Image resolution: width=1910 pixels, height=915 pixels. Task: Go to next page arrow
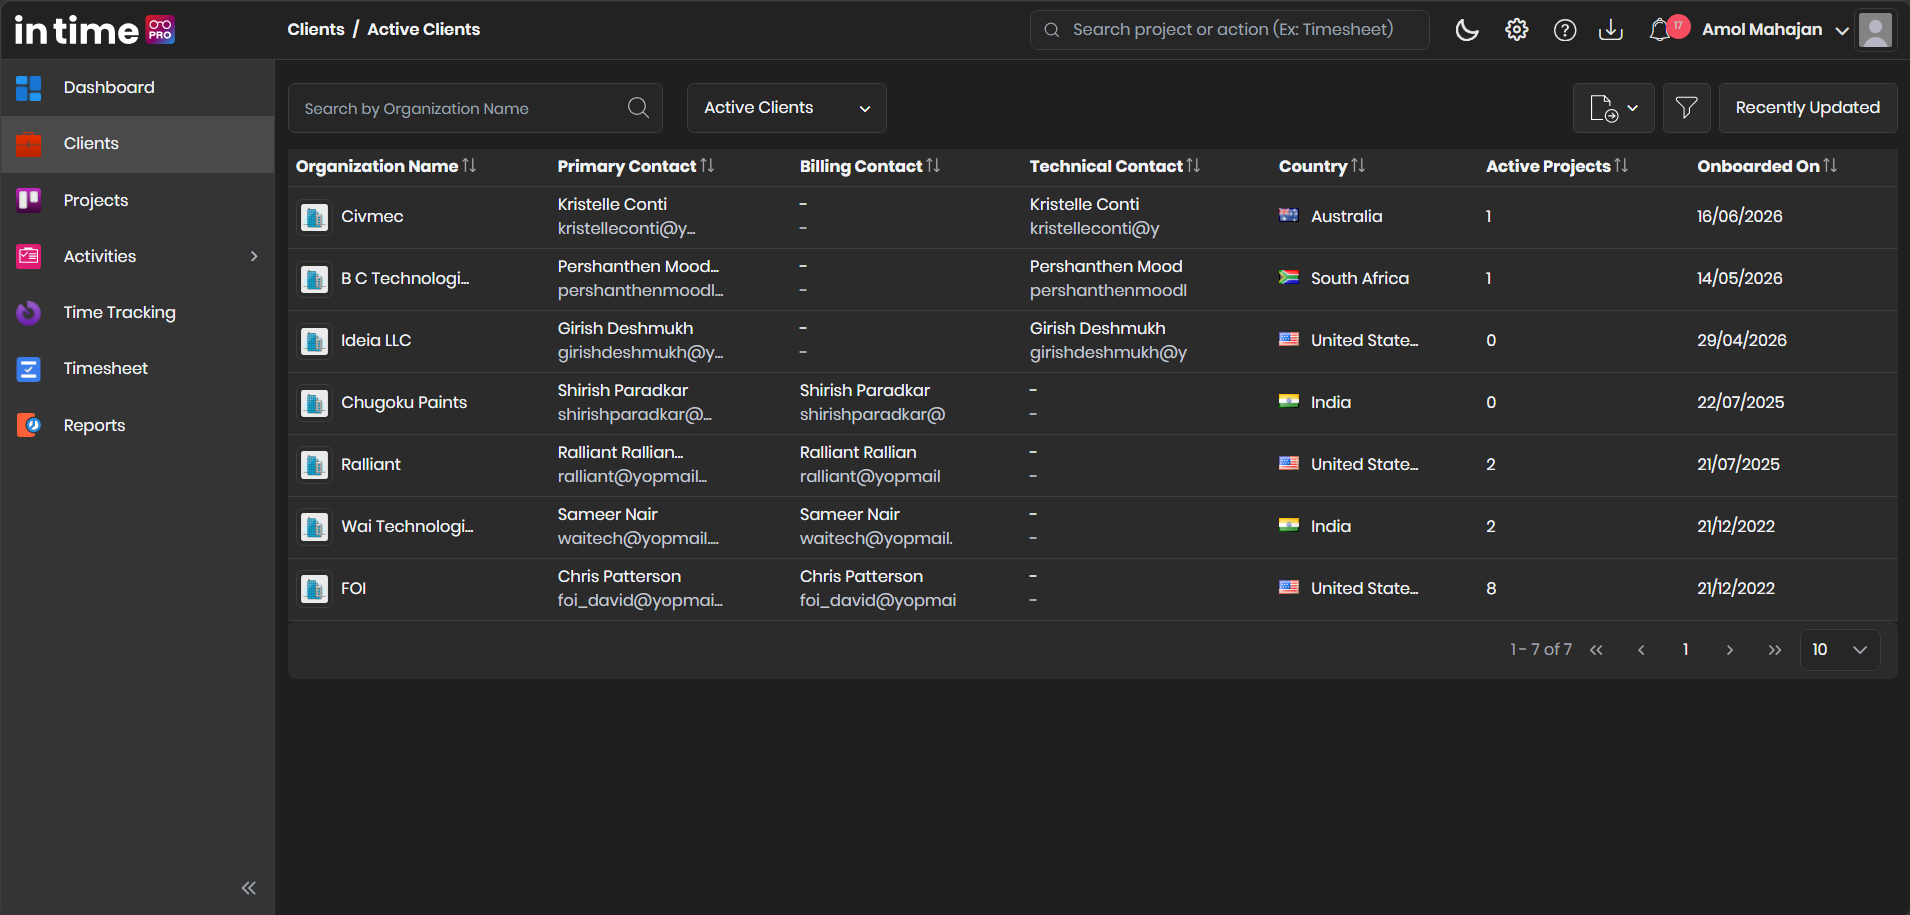[x=1730, y=650]
